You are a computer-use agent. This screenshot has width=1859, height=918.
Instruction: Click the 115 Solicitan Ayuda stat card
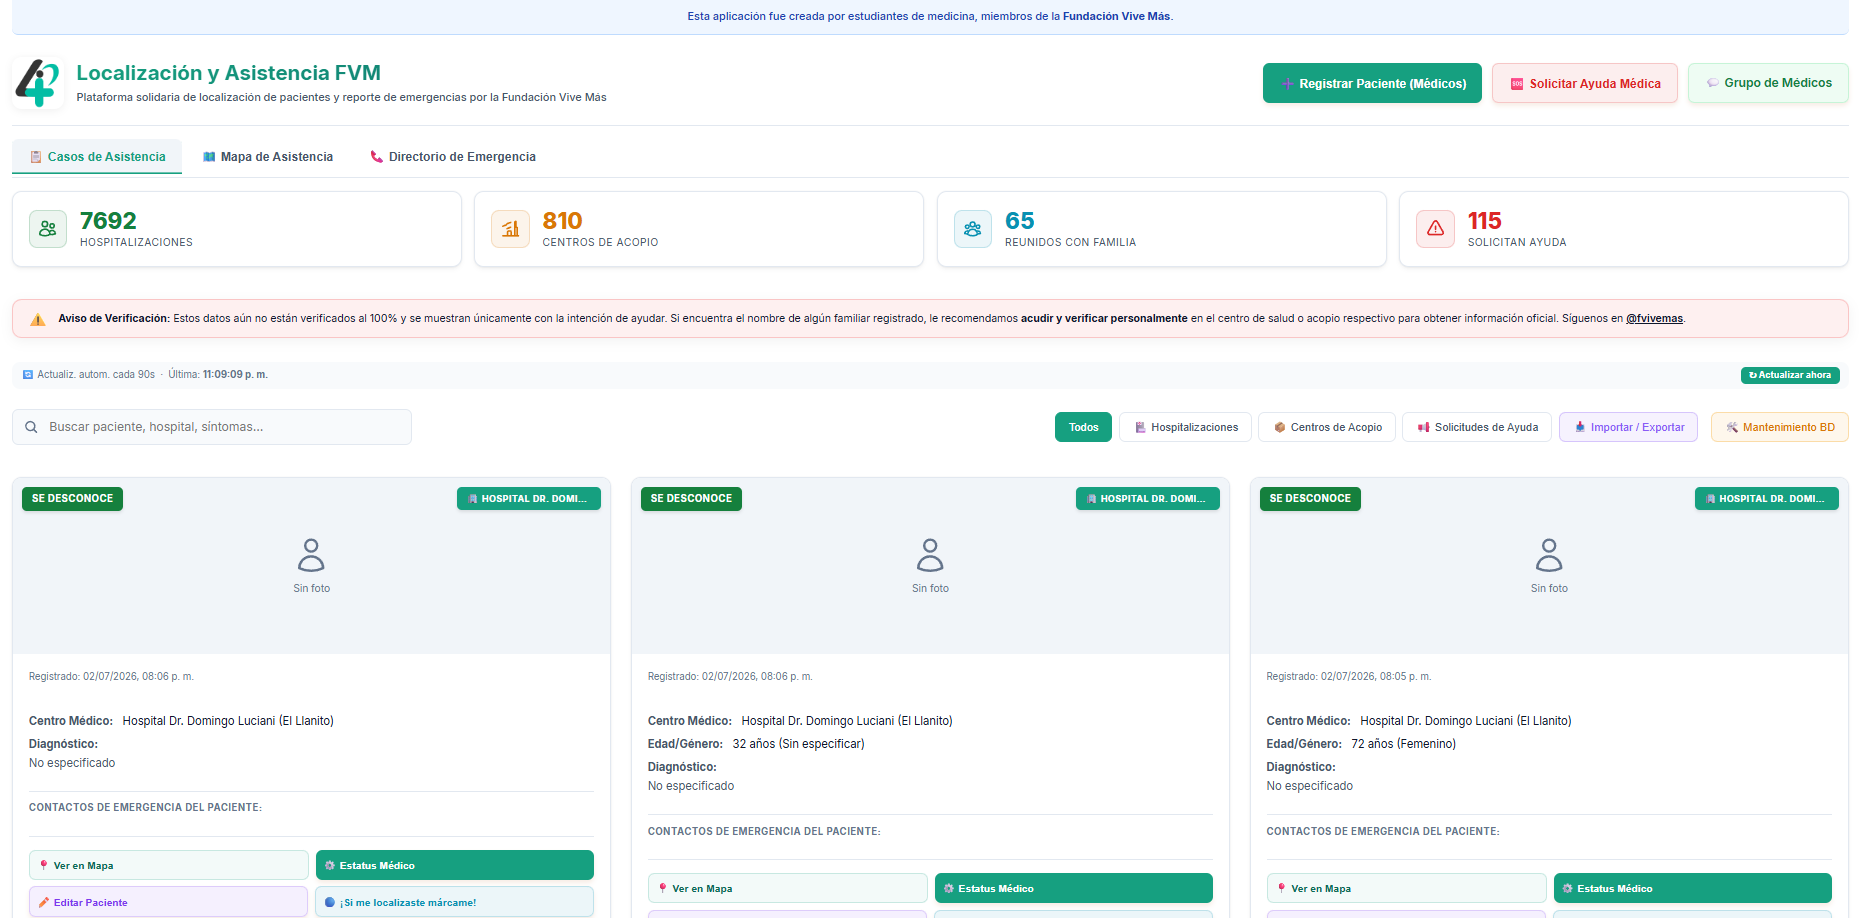(x=1624, y=229)
